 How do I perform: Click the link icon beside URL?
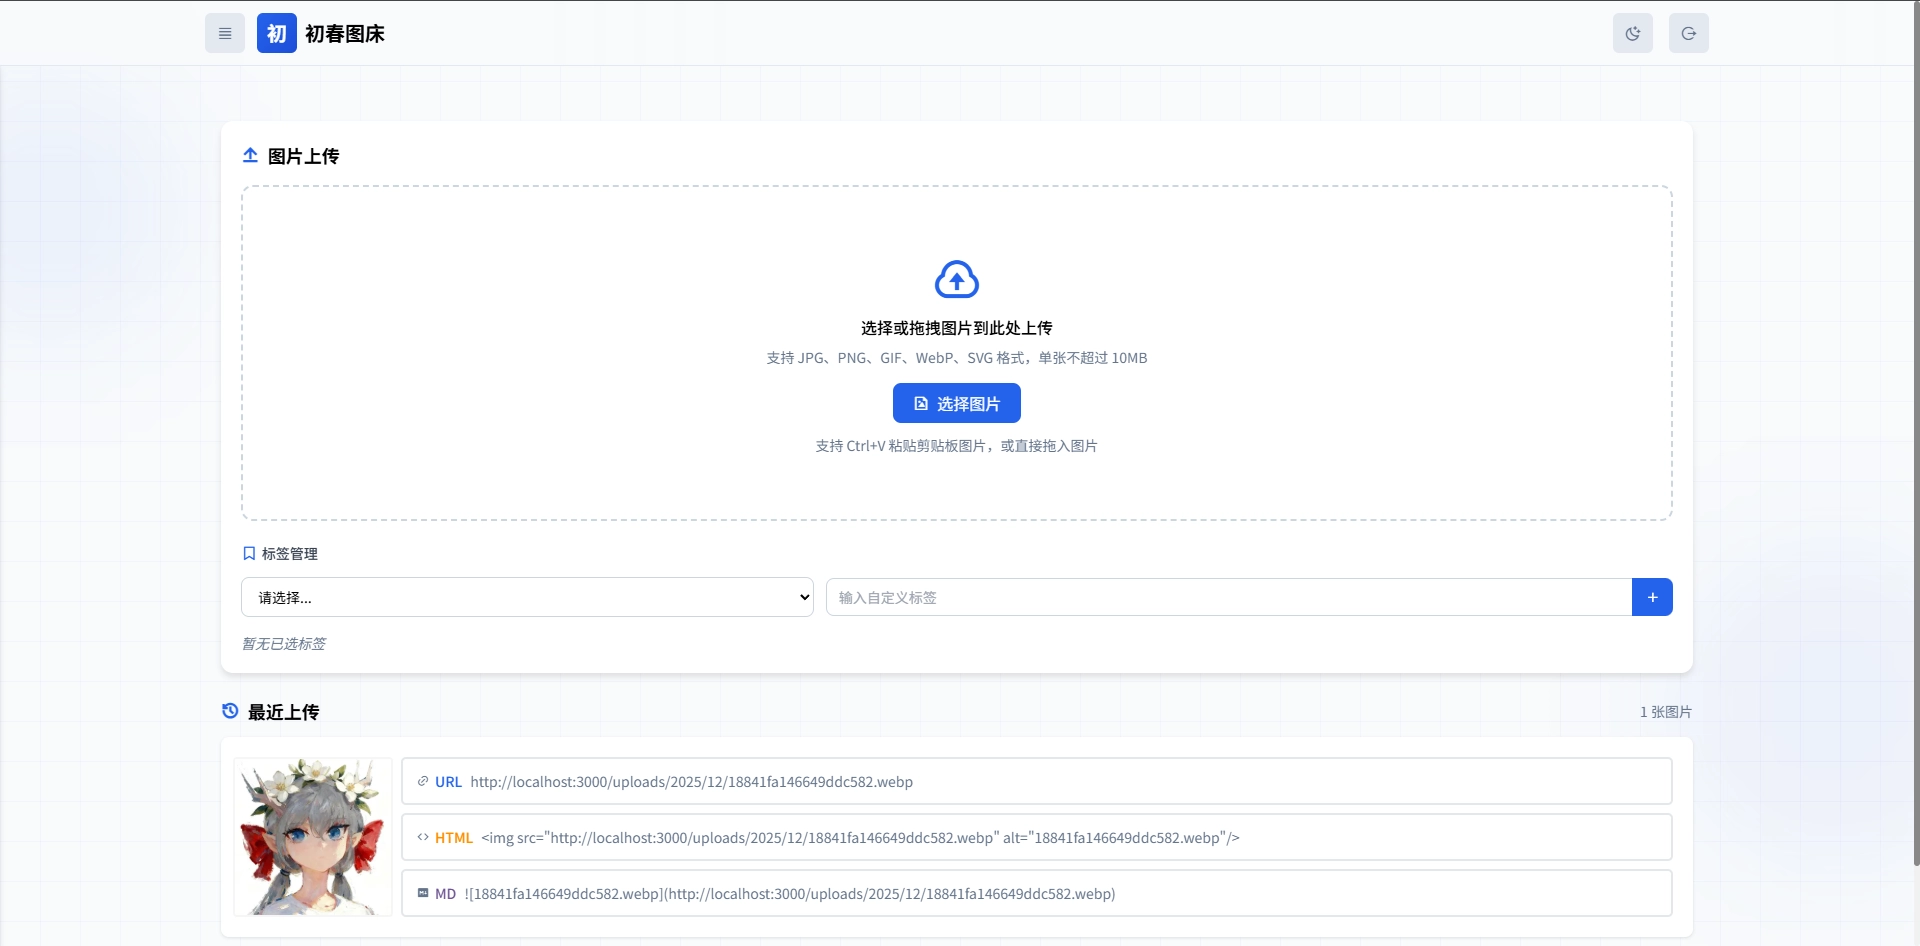[x=423, y=781]
